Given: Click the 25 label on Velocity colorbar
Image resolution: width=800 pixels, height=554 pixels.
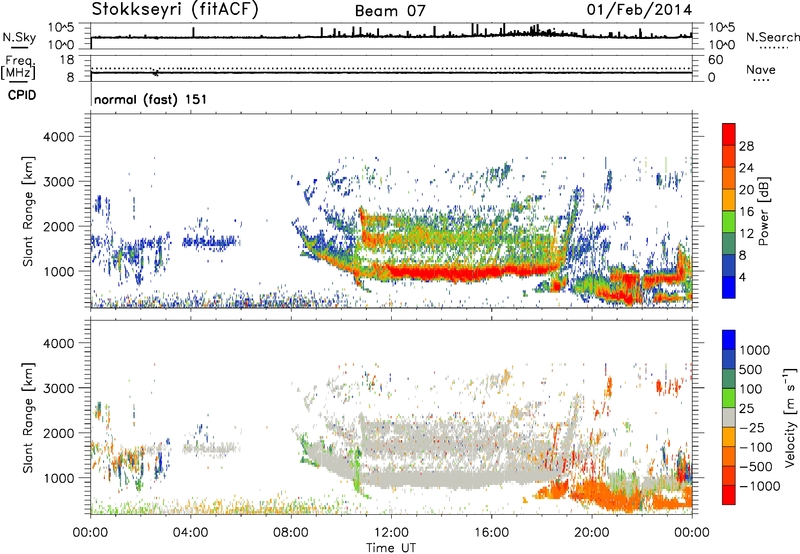Looking at the screenshot, I should coord(746,408).
